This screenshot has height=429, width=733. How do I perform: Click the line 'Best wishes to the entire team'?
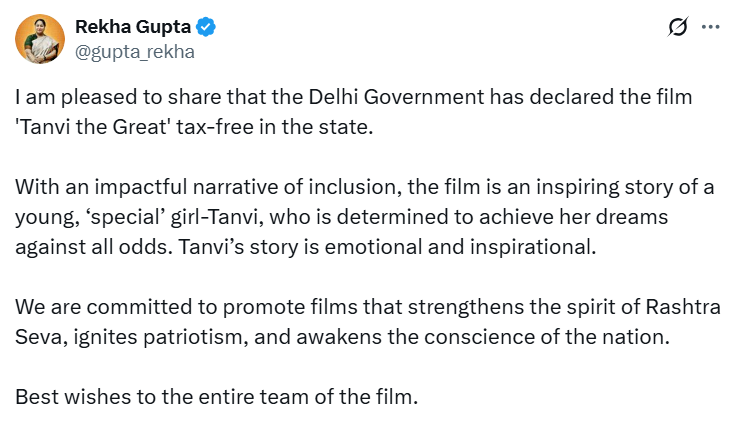(x=215, y=396)
